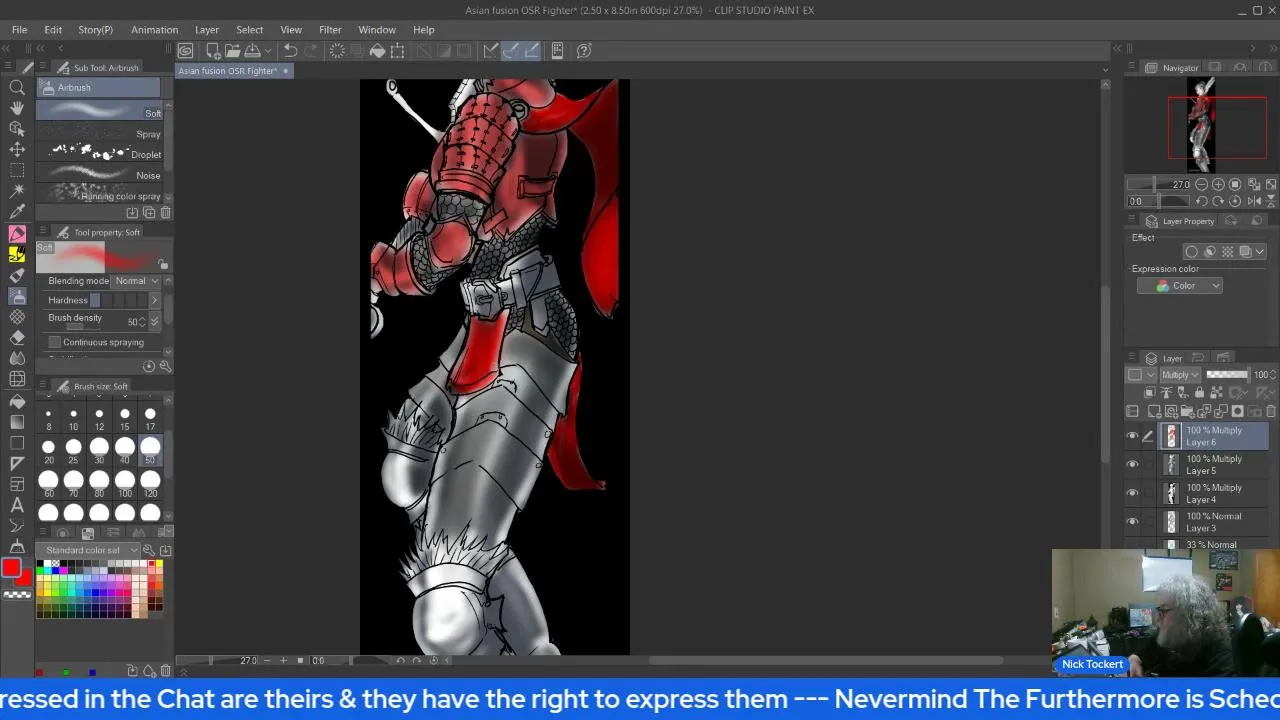Open the Animation menu

coord(154,30)
